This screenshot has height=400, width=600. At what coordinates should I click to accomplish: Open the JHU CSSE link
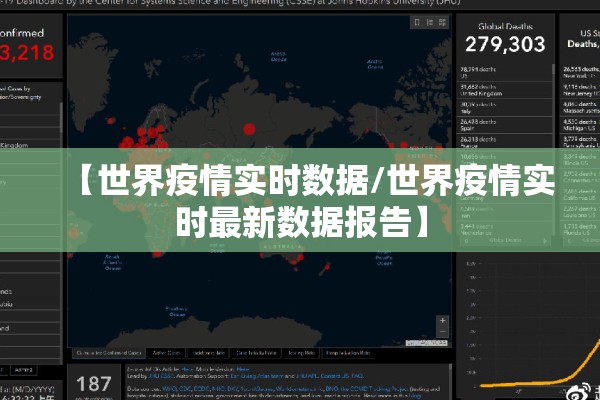(160, 376)
